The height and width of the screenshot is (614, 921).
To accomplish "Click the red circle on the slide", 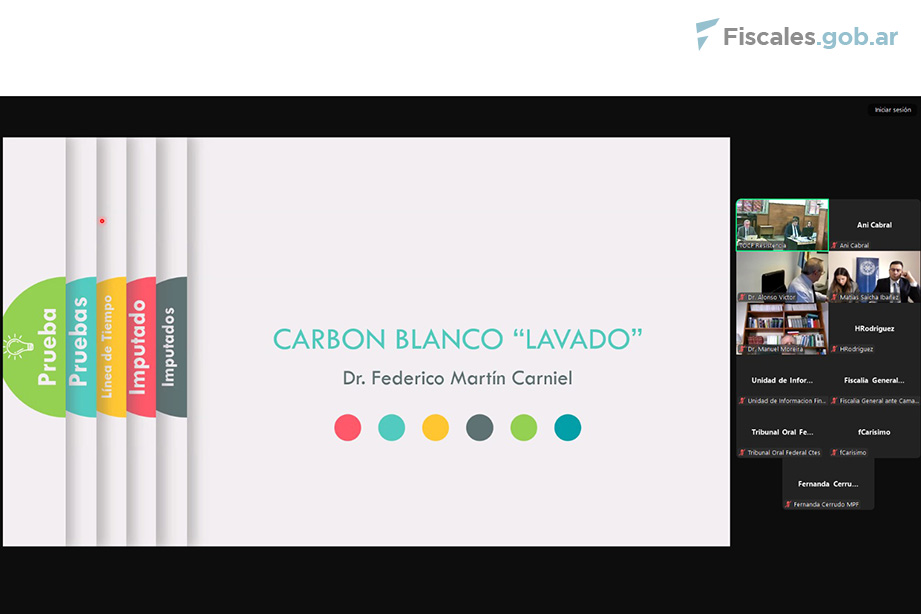I will (x=347, y=428).
